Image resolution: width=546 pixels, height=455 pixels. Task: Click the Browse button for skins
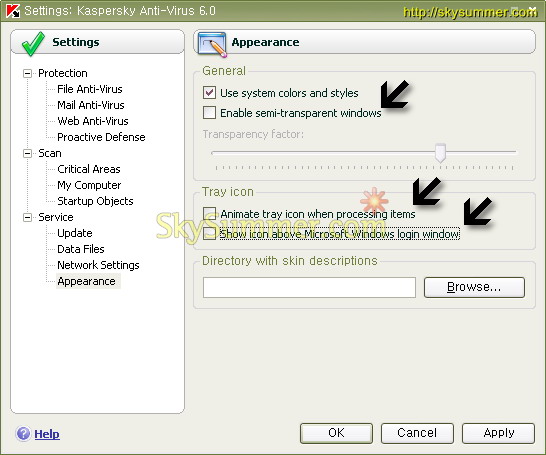click(x=474, y=287)
